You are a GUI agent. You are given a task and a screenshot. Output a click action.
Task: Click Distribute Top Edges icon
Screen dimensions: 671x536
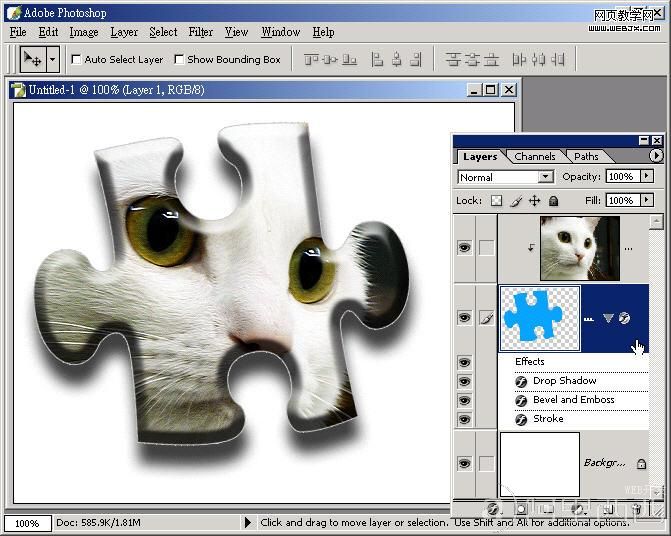[x=453, y=59]
